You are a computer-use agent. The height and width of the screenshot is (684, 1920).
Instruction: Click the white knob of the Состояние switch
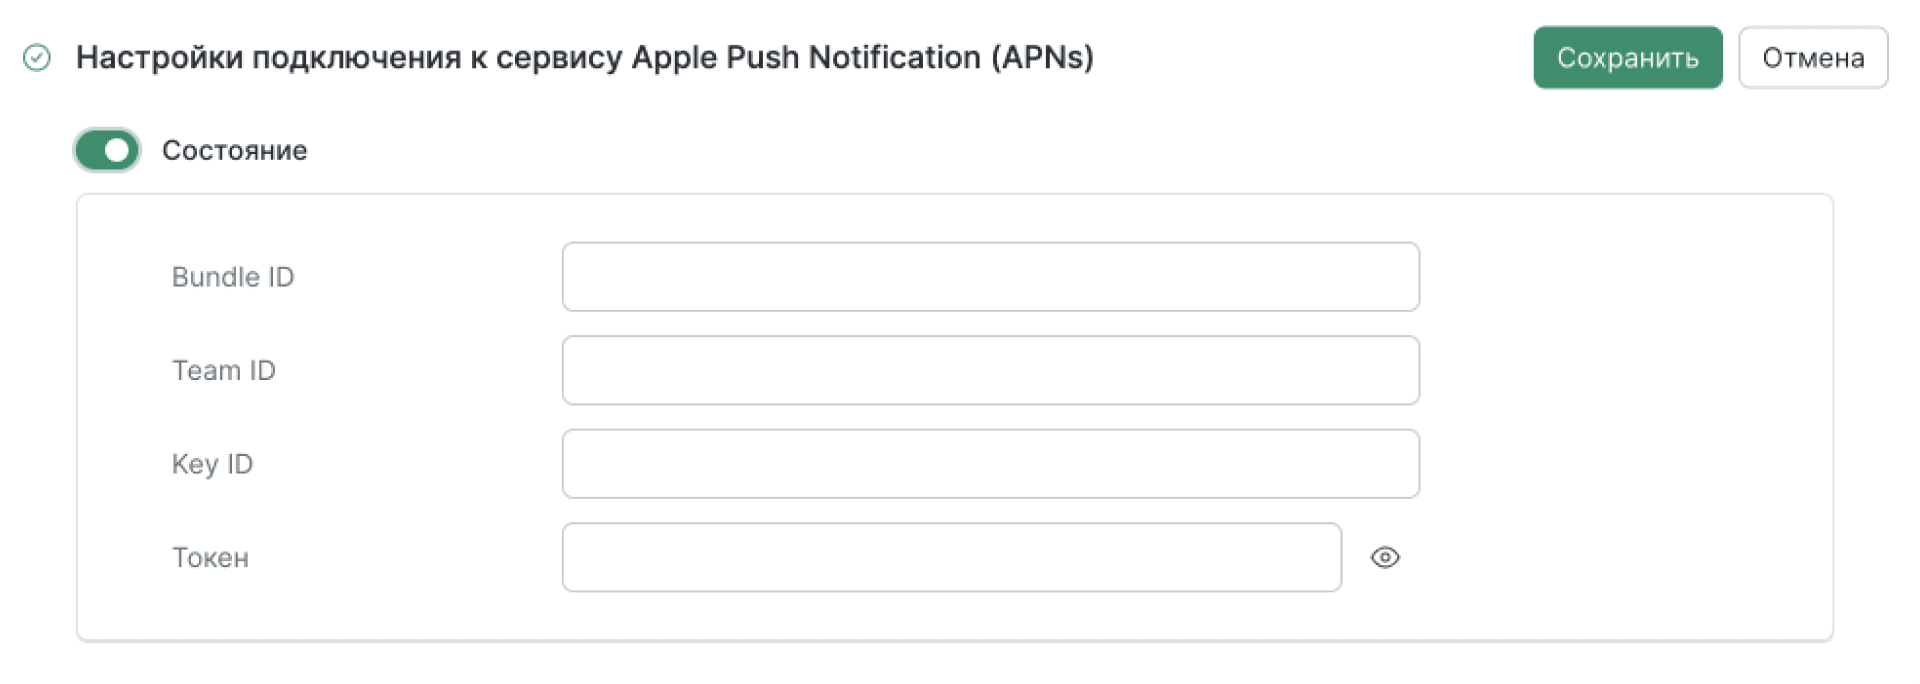point(118,150)
